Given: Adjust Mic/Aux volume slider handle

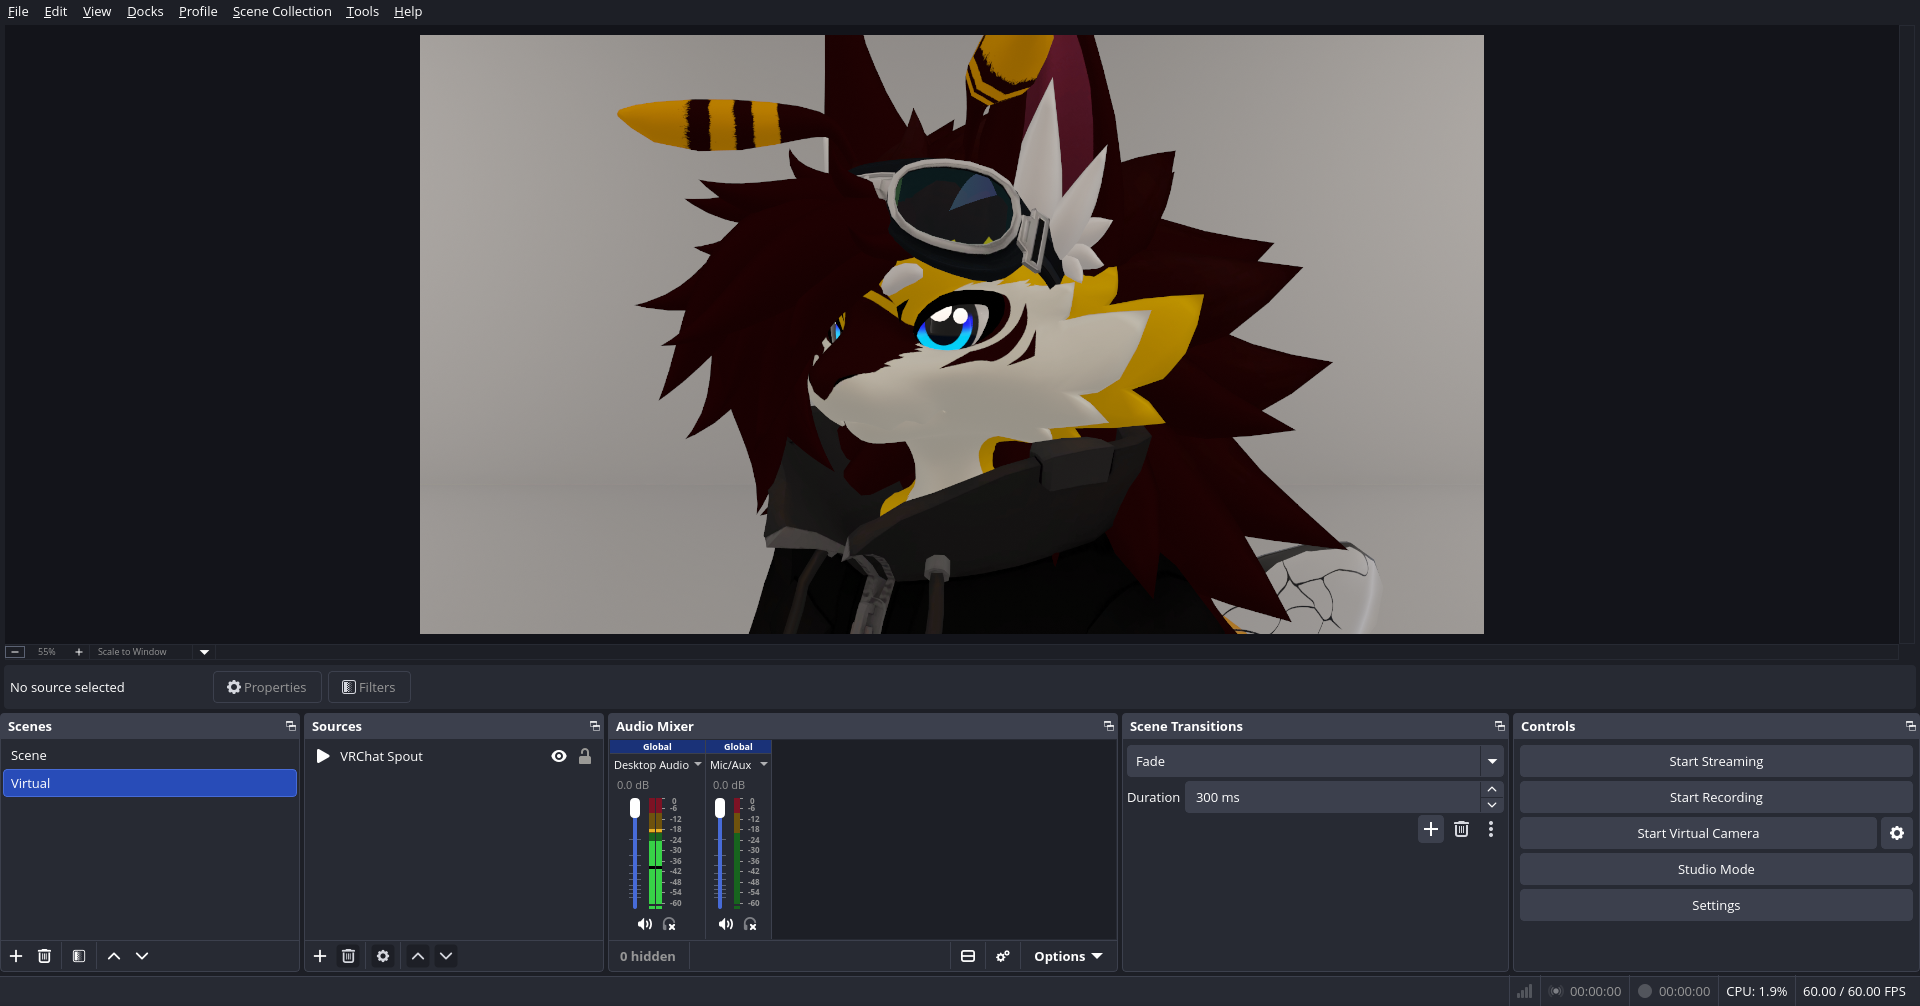Looking at the screenshot, I should [720, 808].
